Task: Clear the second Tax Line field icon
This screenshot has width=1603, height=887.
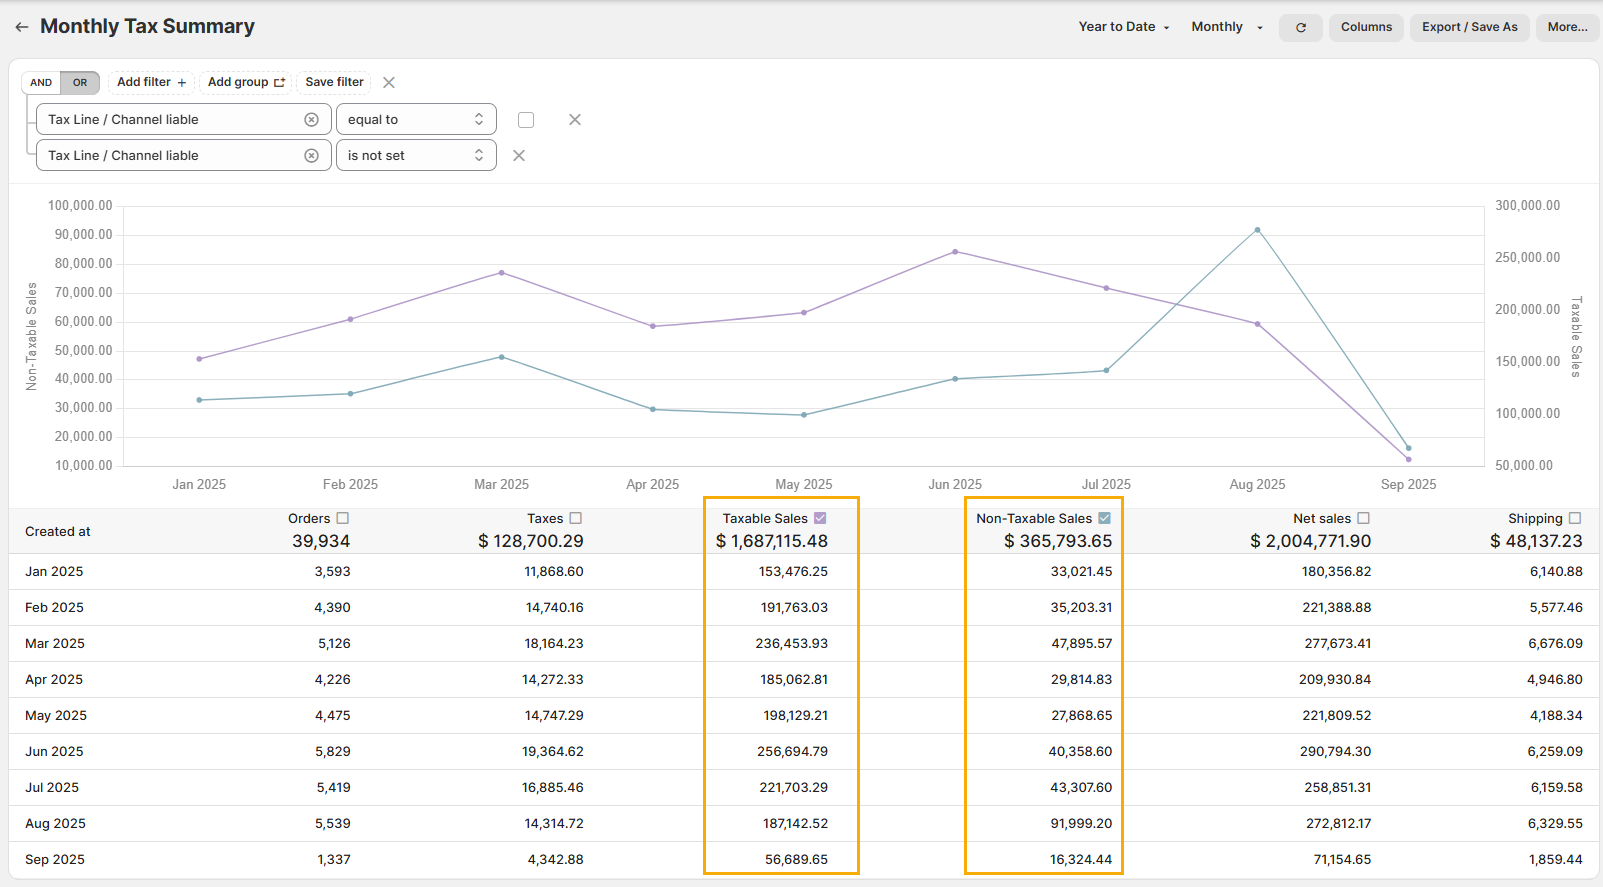Action: 311,156
